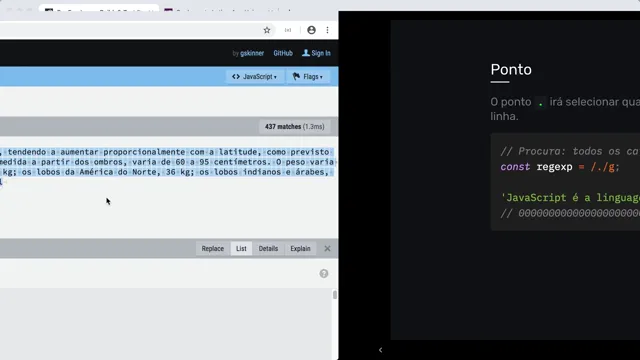Go back with the slide left chevron
The width and height of the screenshot is (640, 360).
point(380,350)
